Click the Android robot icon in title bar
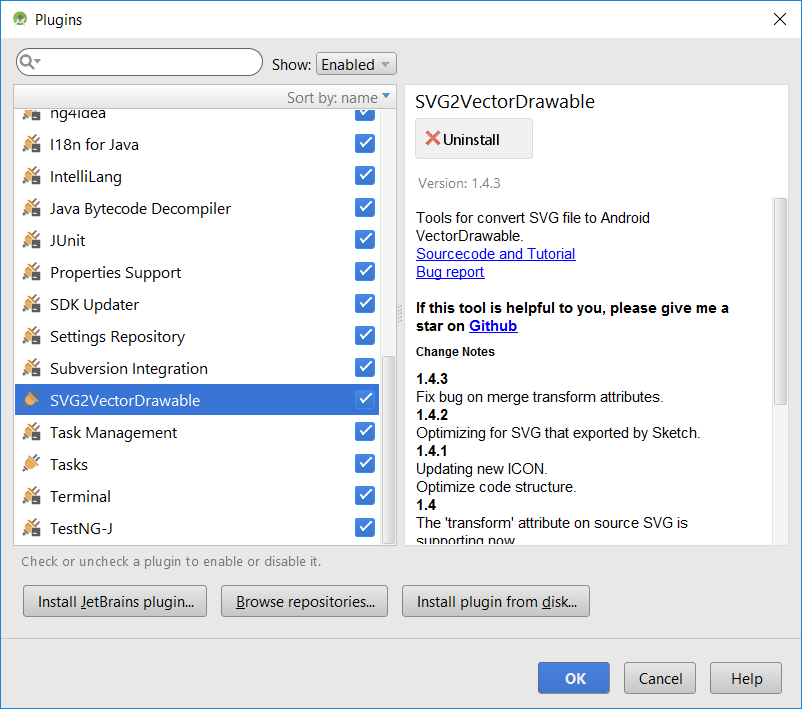This screenshot has width=802, height=709. [20, 19]
